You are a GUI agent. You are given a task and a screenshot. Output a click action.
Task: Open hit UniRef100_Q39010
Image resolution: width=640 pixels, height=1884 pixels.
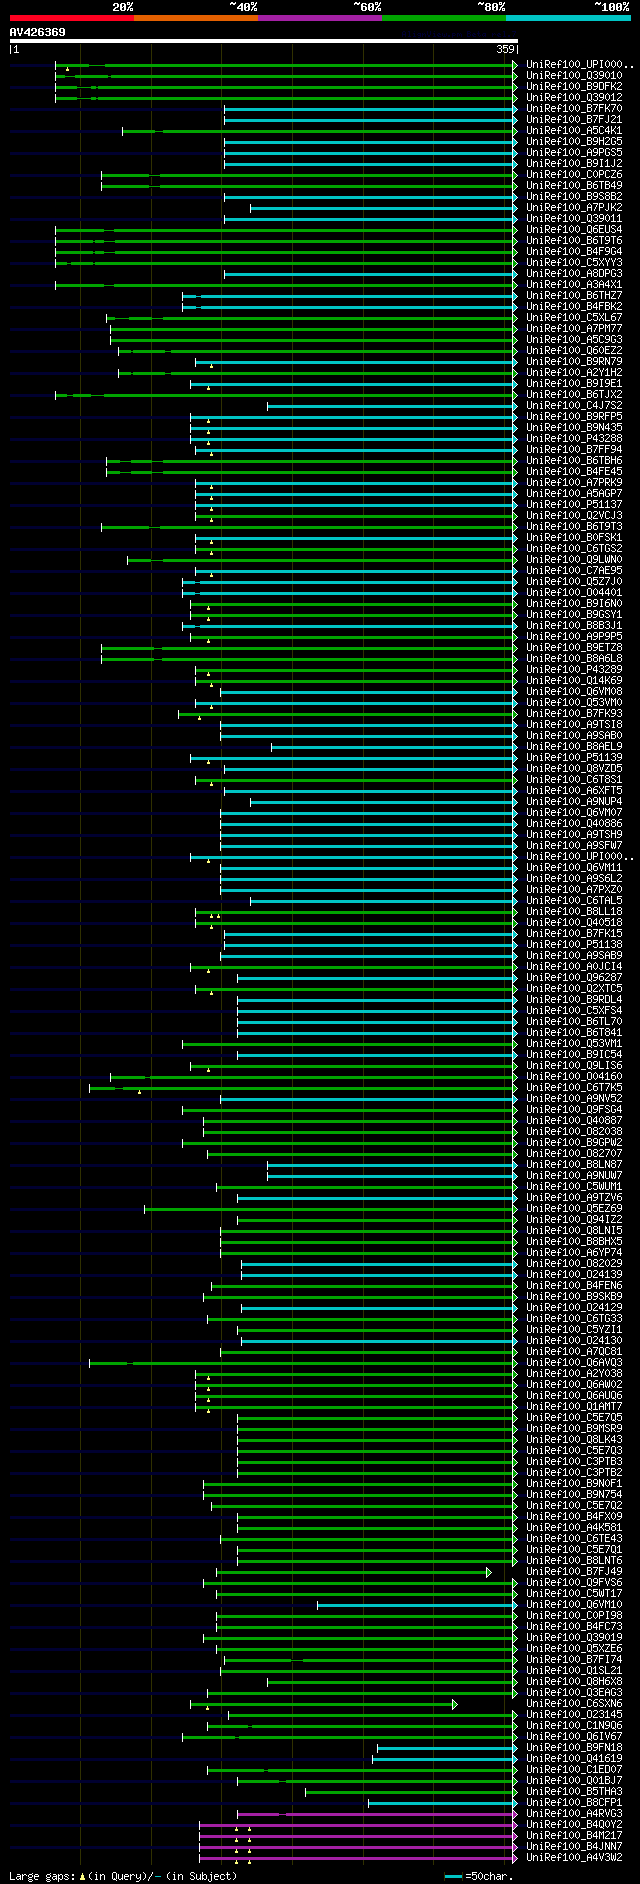tap(574, 75)
